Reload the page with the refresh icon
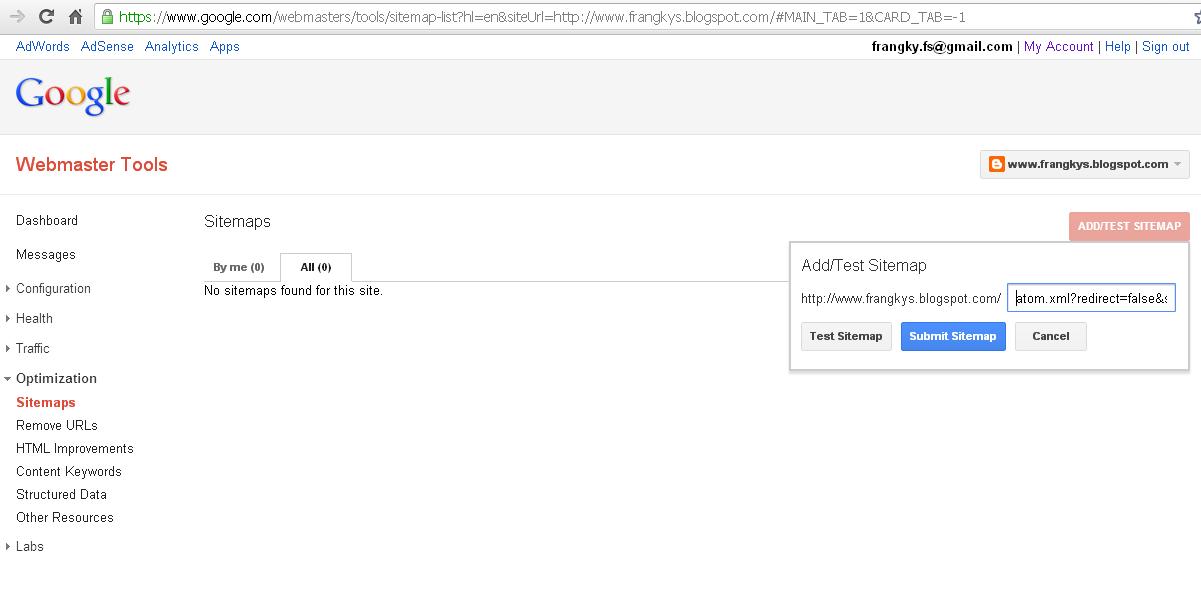 46,16
